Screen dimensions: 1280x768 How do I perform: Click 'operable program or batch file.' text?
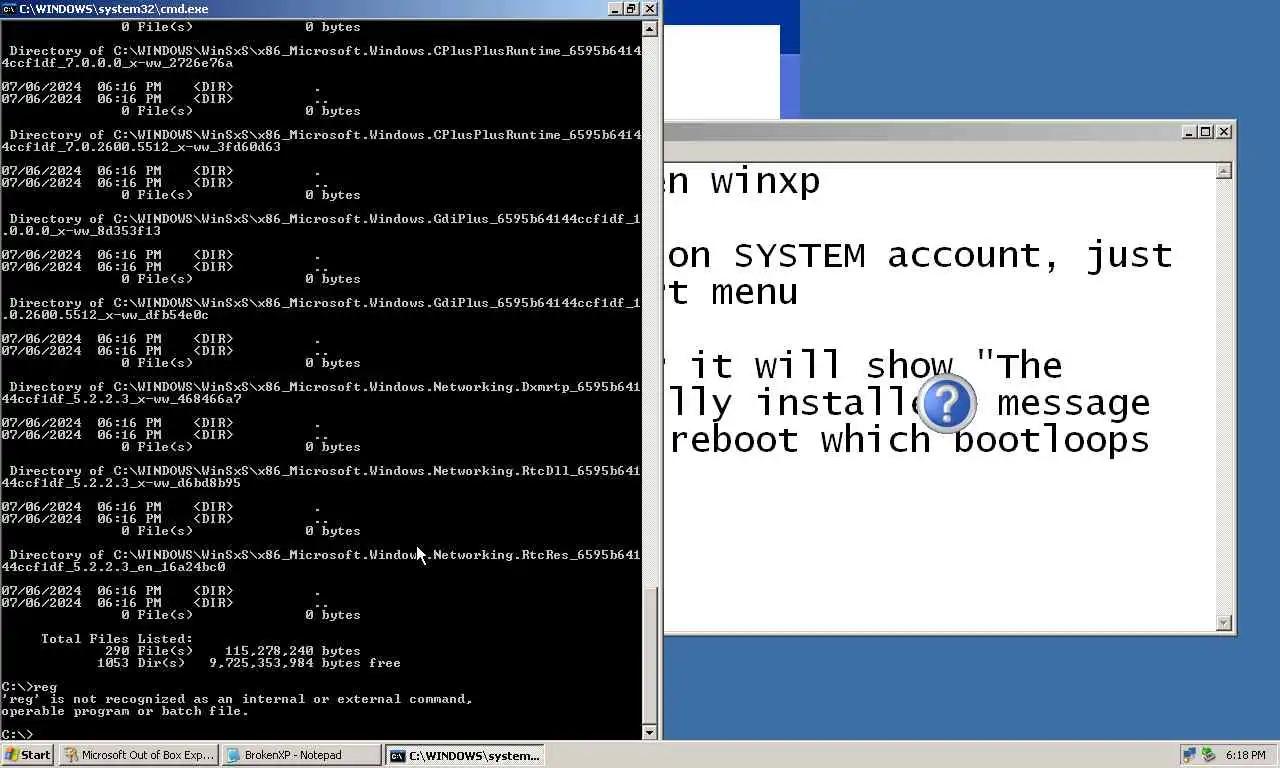125,711
